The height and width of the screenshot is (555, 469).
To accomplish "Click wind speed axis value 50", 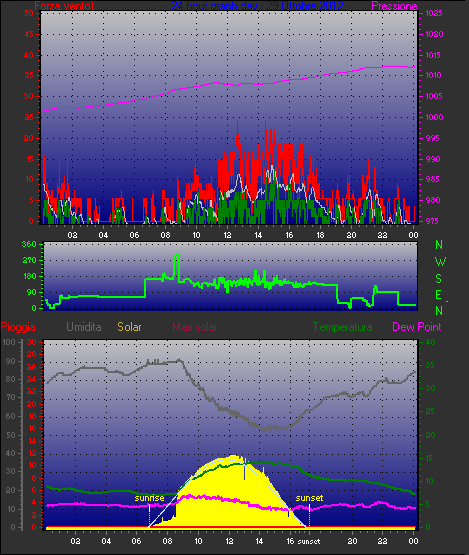I will tap(29, 13).
